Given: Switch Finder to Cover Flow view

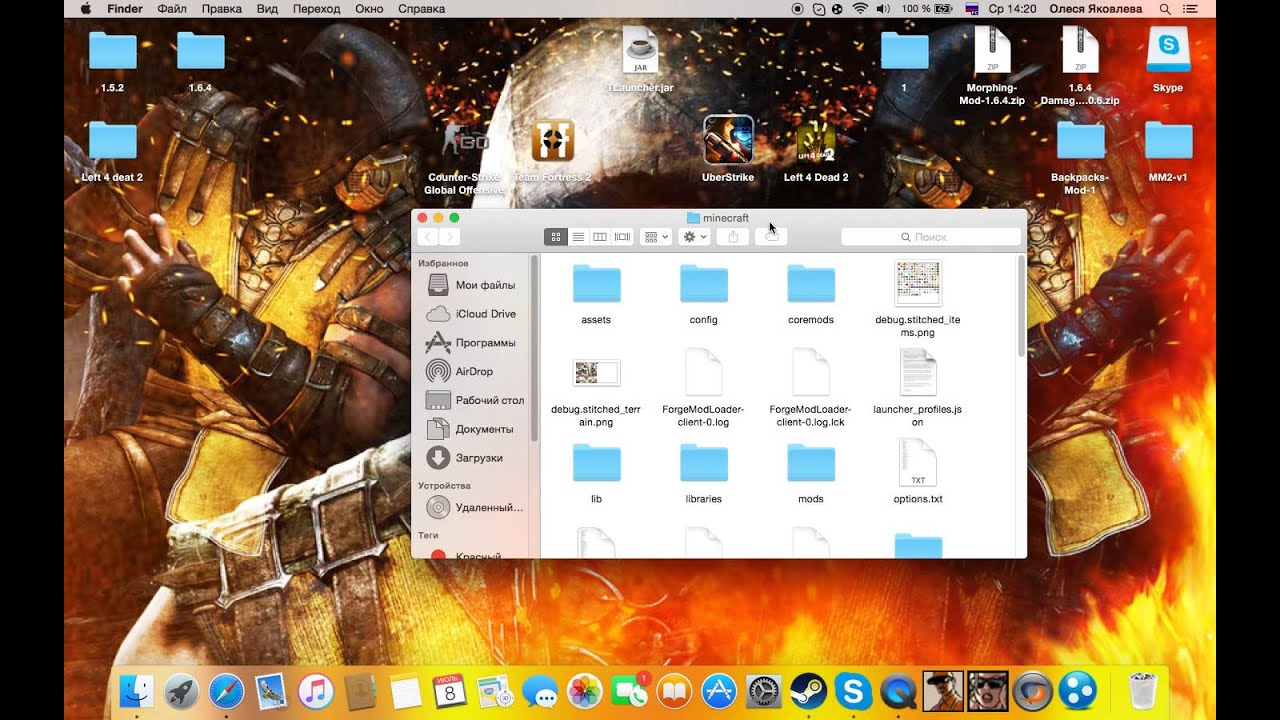Looking at the screenshot, I should tap(622, 237).
